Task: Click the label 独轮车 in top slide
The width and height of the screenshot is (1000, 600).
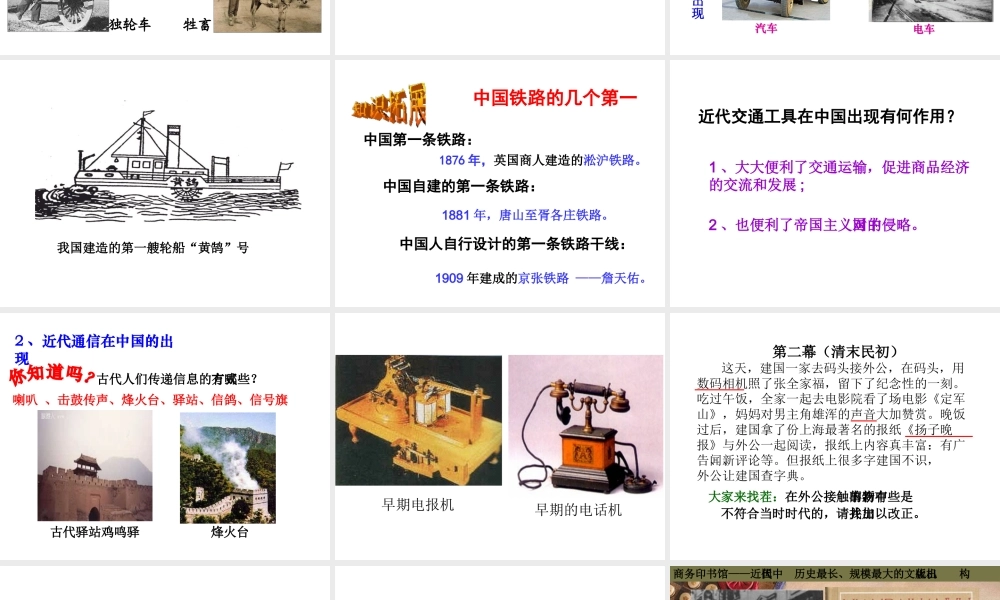Action: [x=130, y=24]
